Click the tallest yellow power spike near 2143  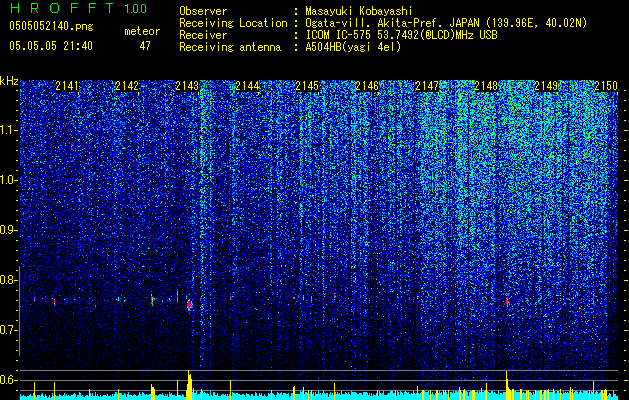189,385
